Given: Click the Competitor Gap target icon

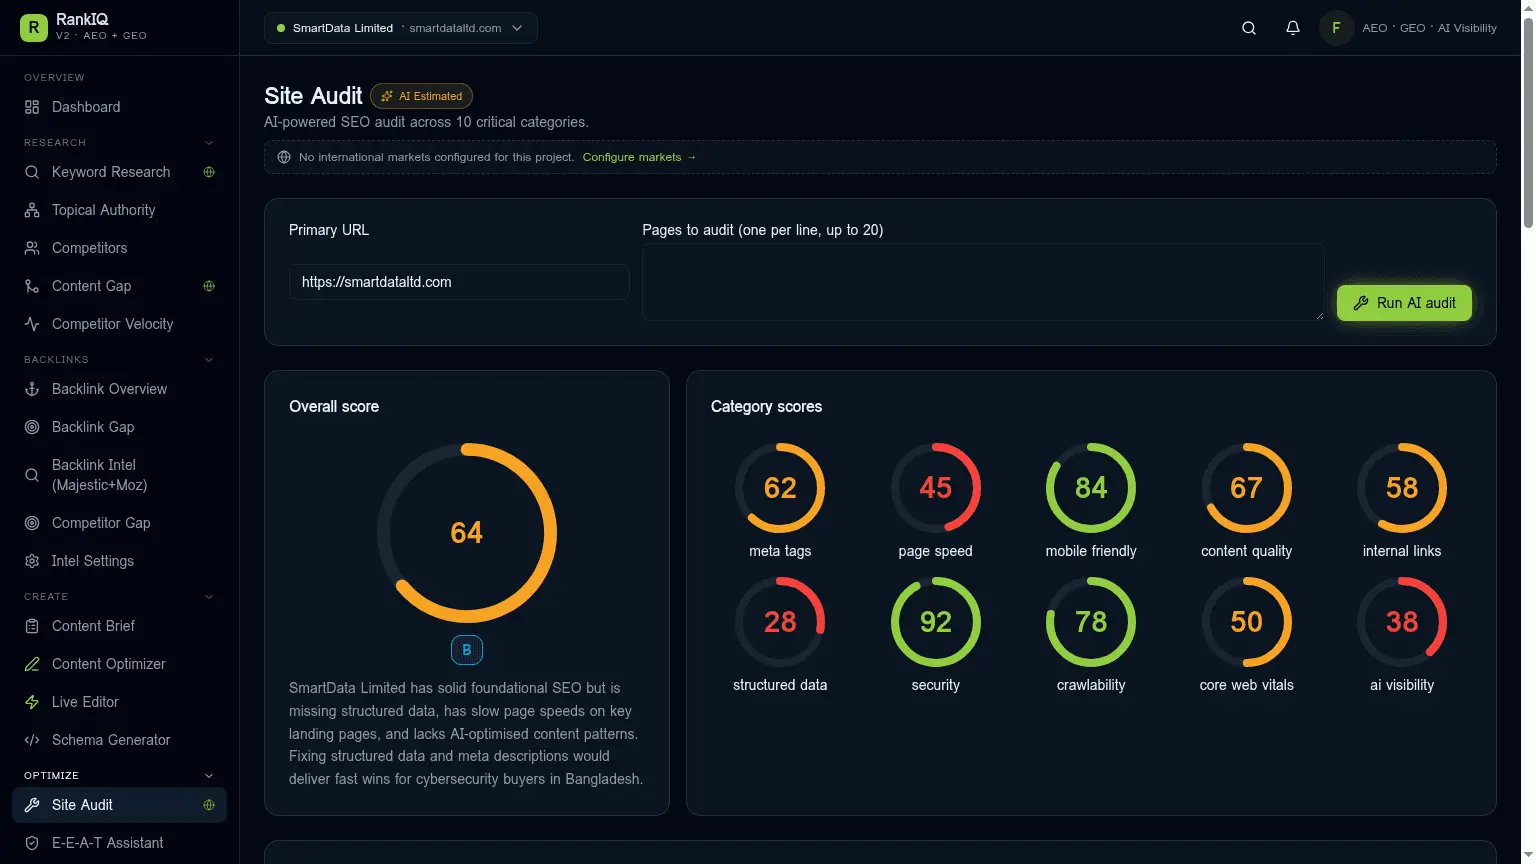Looking at the screenshot, I should pyautogui.click(x=32, y=523).
